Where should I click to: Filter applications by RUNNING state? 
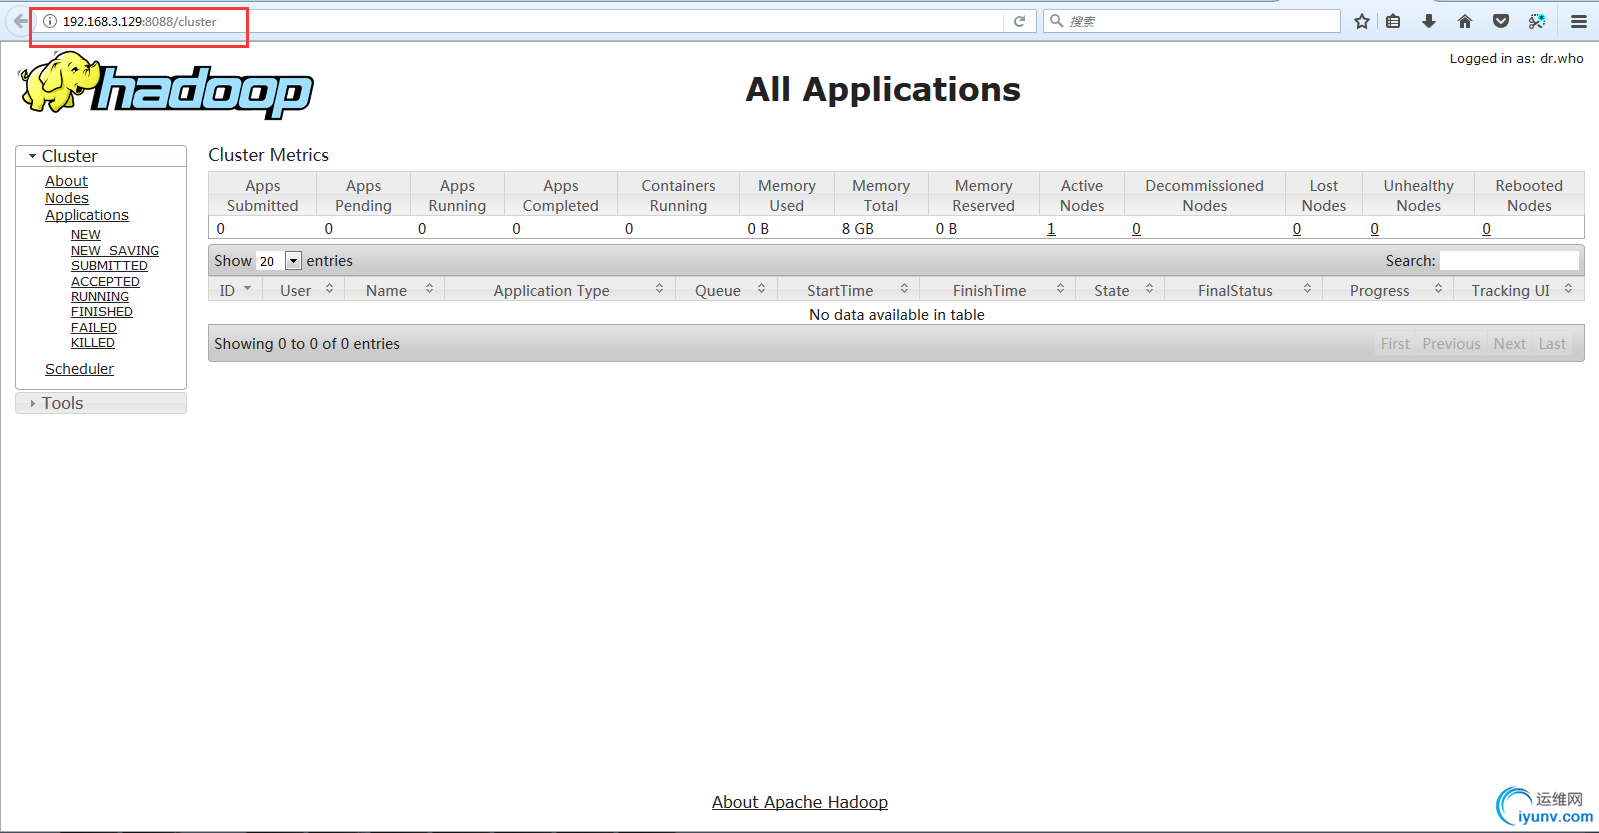click(x=100, y=297)
